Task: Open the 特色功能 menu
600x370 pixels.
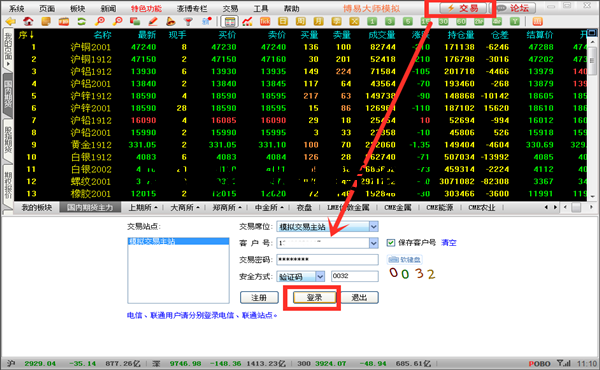Action: 146,8
